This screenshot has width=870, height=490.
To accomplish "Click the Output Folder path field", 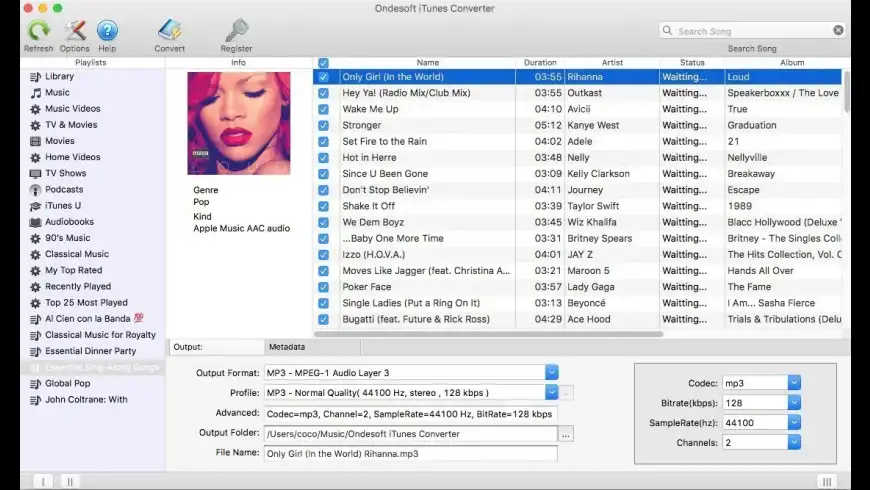I will coord(411,434).
